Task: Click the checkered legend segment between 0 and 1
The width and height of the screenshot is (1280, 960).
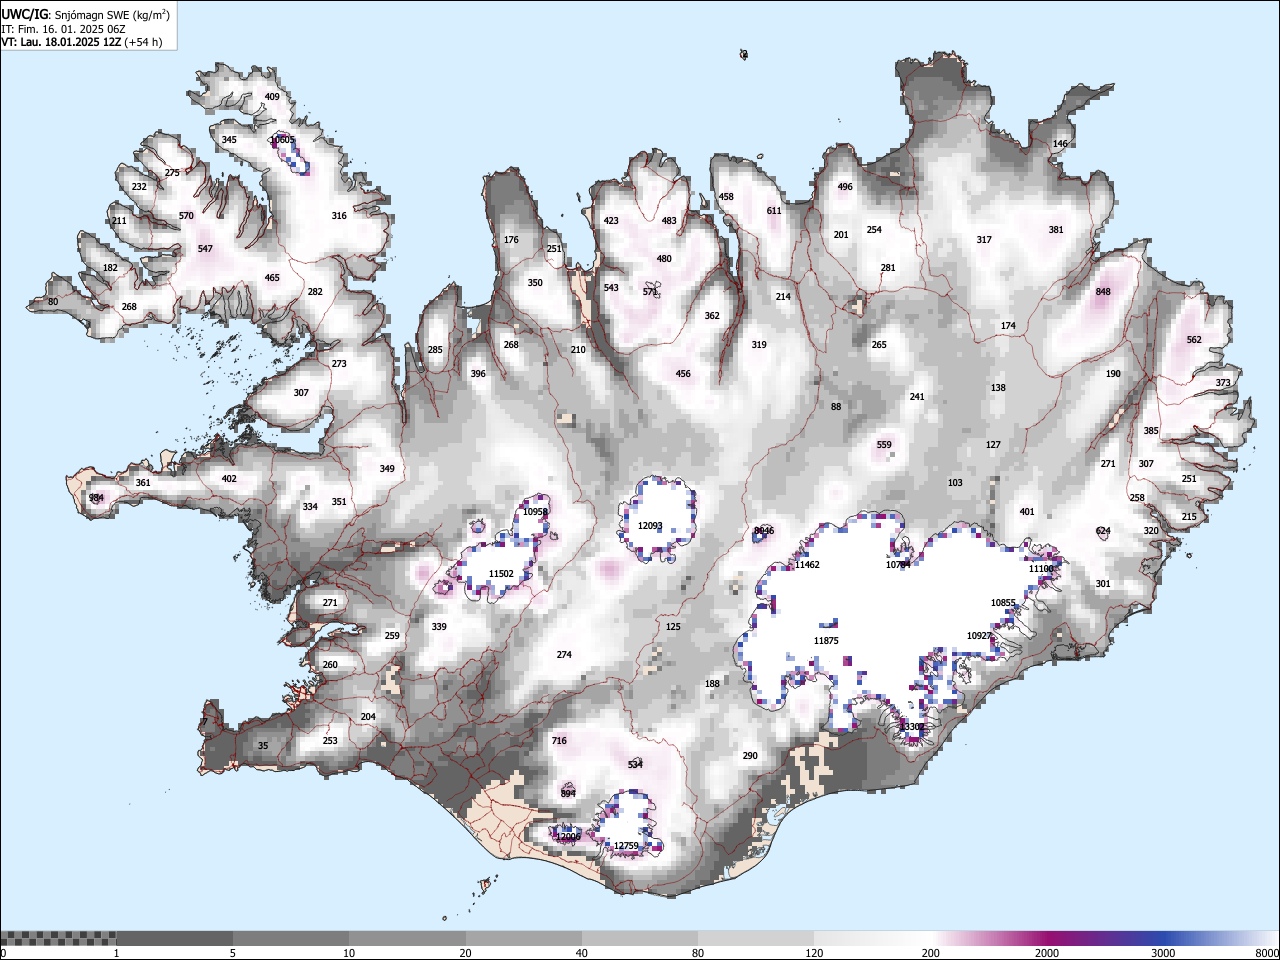Action: 58,938
